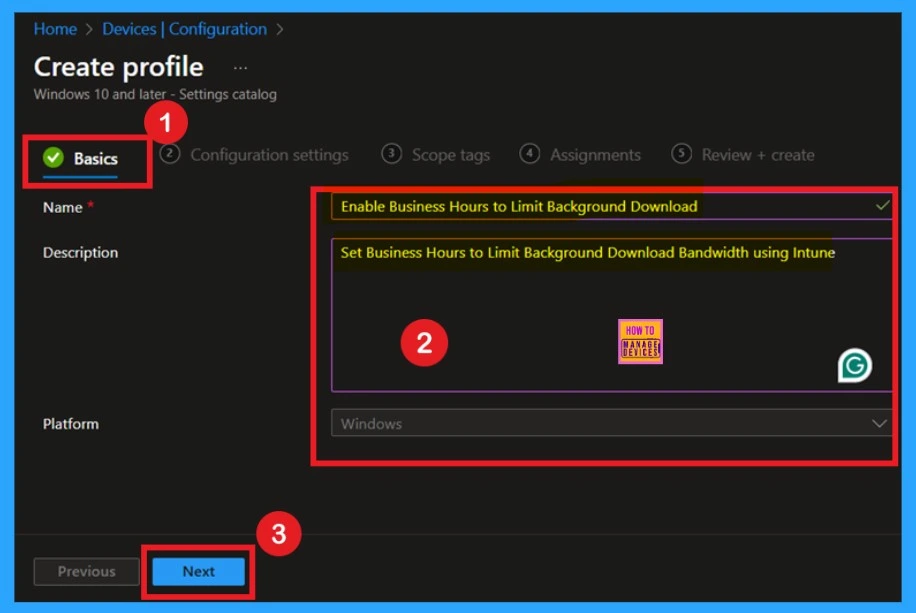Click the Name input field

click(x=611, y=206)
